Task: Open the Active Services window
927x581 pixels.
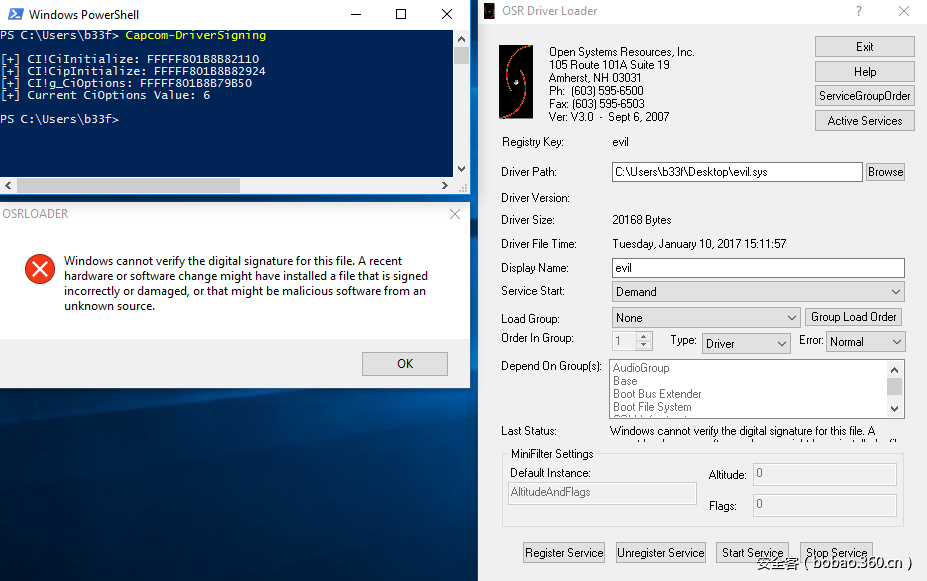Action: [x=864, y=121]
